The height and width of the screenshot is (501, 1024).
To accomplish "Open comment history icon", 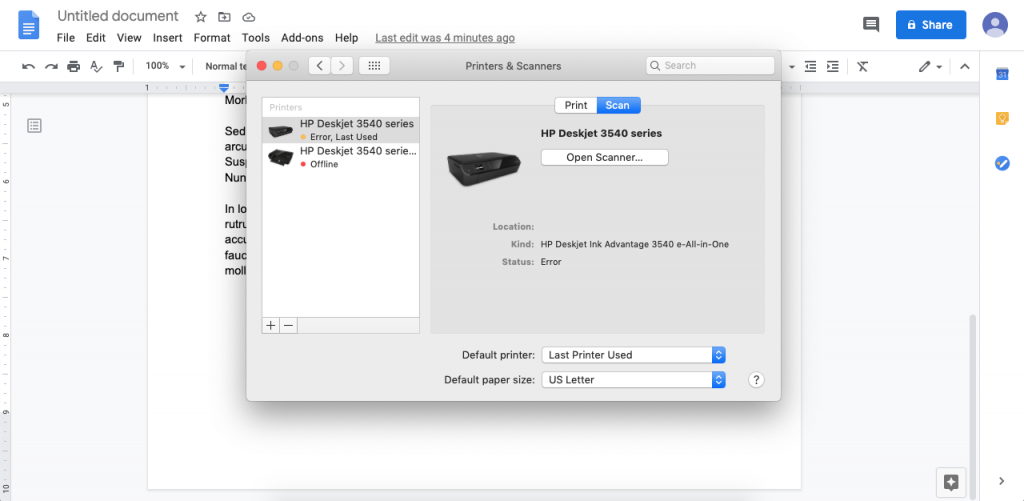I will (x=871, y=25).
